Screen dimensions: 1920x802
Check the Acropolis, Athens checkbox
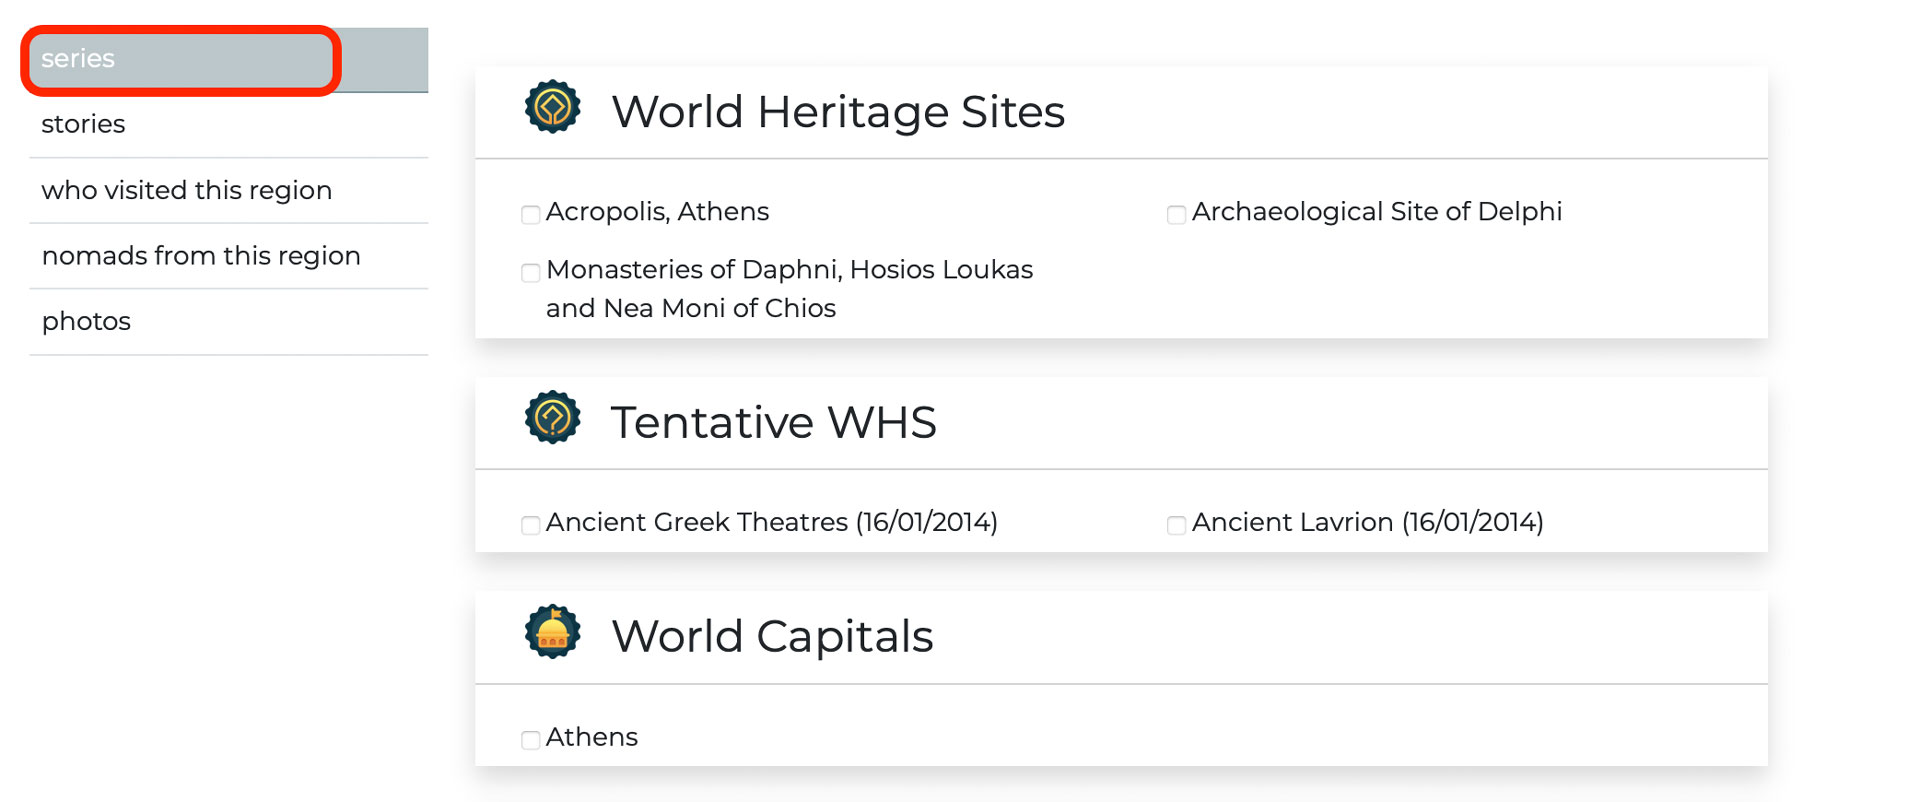531,214
